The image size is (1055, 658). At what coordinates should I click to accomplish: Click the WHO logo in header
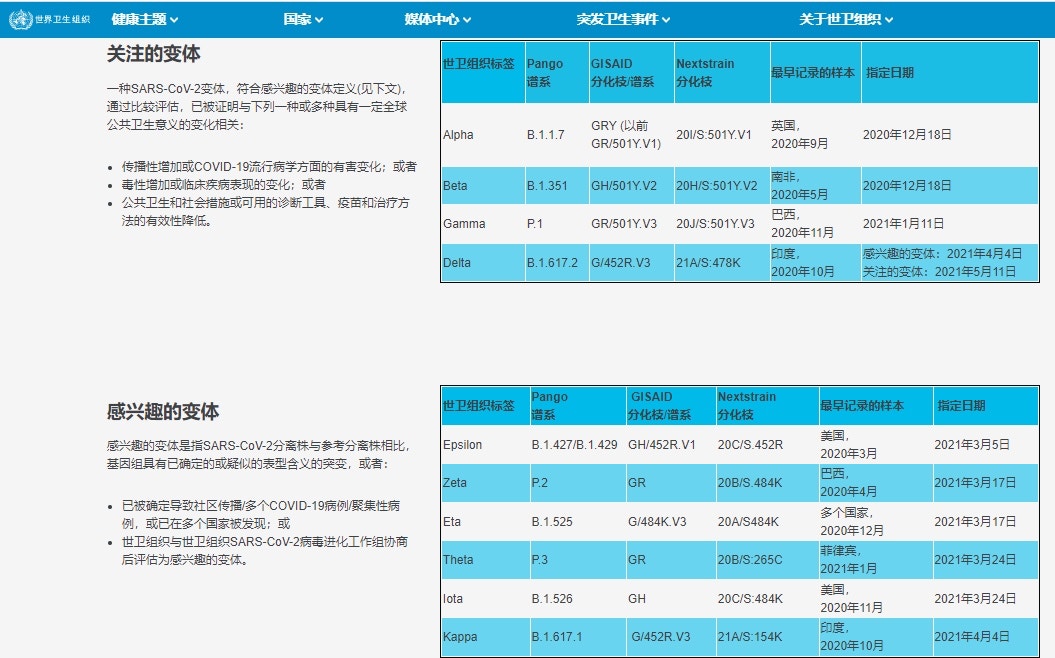click(x=49, y=19)
